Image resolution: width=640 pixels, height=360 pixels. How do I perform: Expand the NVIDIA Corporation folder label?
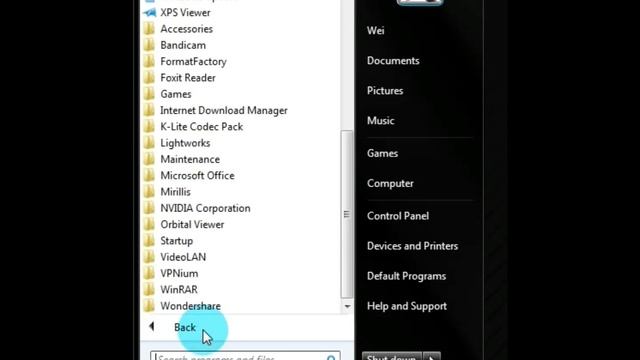pyautogui.click(x=205, y=208)
